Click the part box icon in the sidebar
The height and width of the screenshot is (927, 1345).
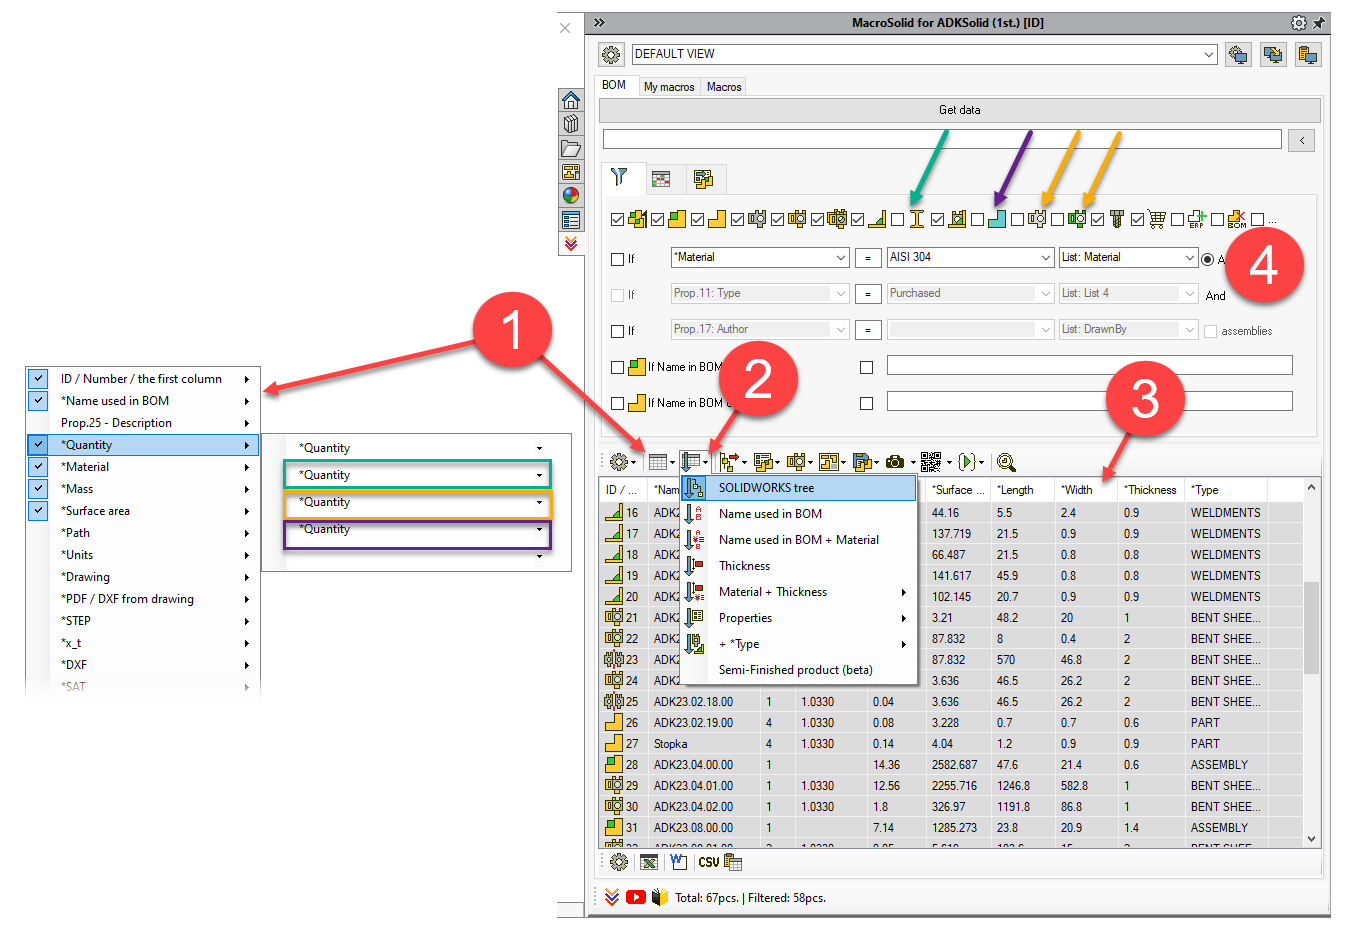click(x=570, y=124)
